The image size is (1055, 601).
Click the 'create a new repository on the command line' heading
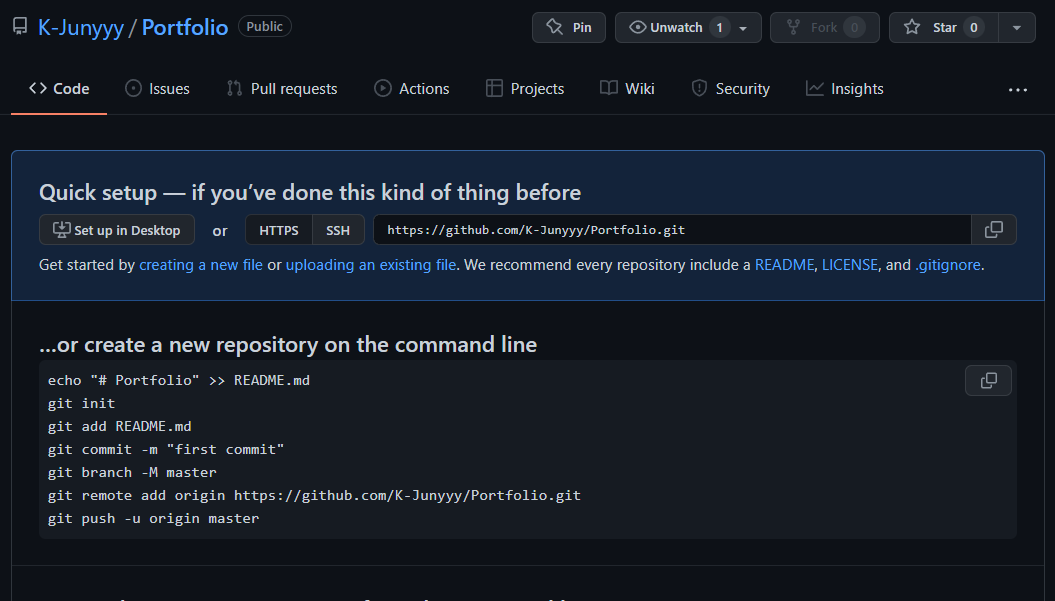coord(288,345)
